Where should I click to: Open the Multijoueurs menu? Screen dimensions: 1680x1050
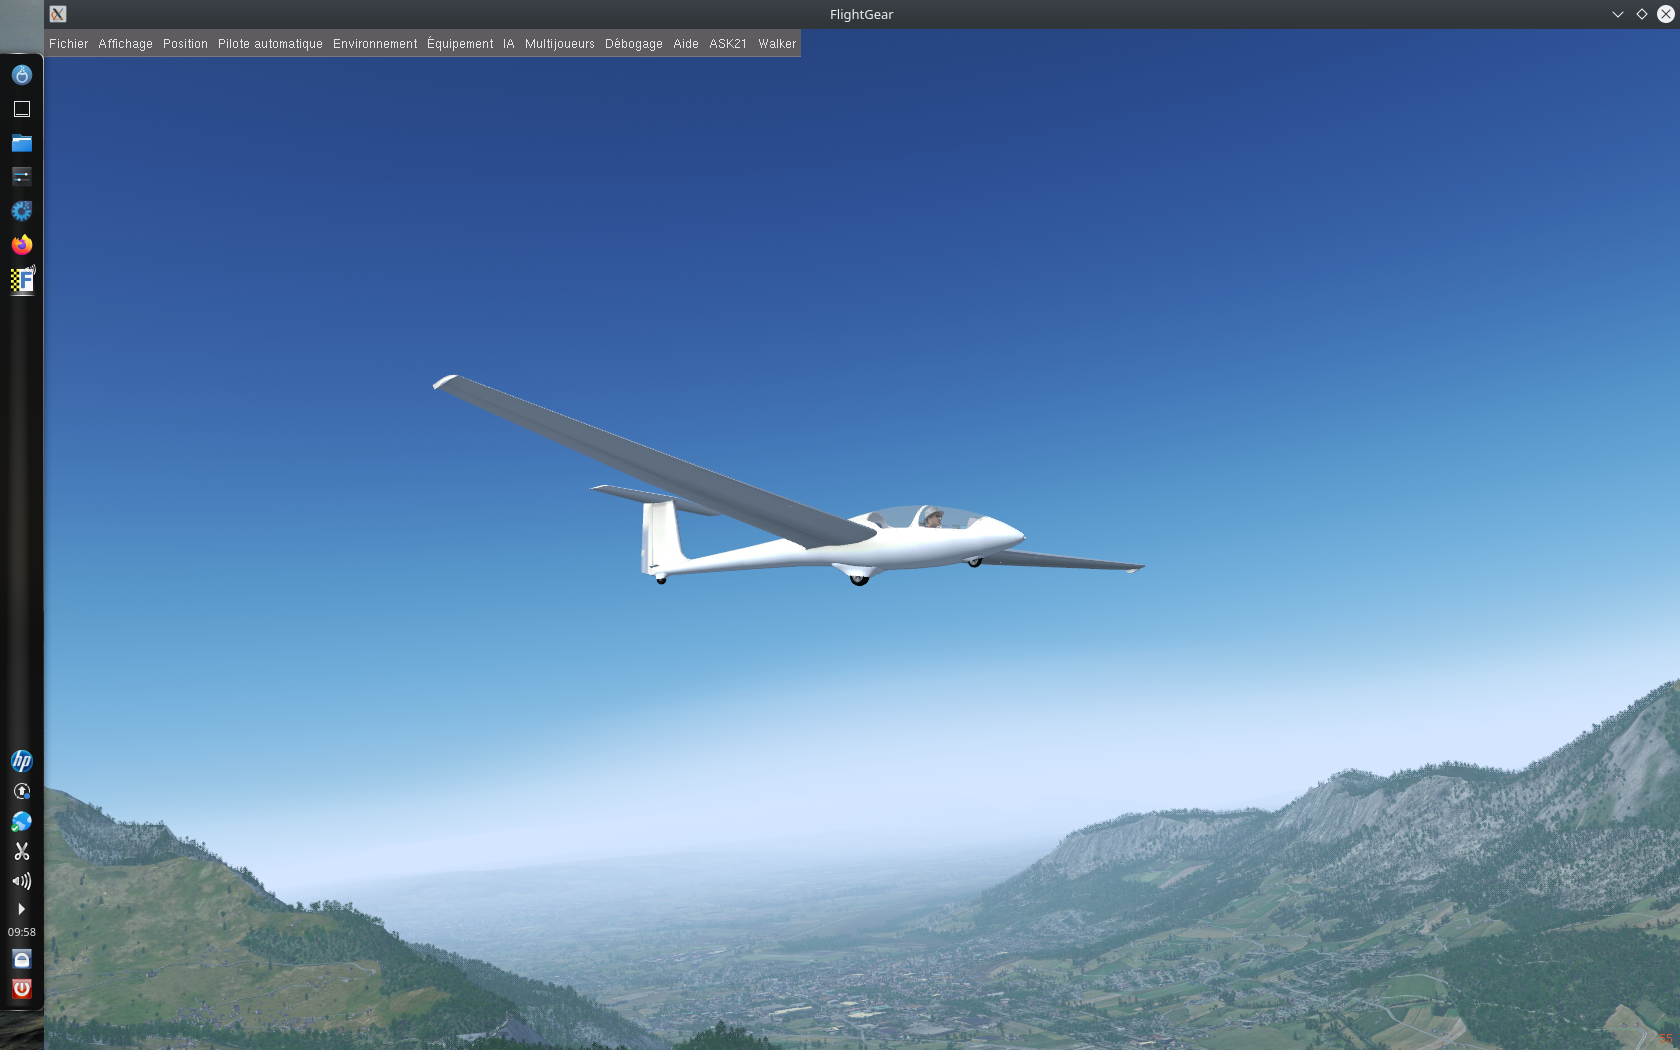coord(559,44)
